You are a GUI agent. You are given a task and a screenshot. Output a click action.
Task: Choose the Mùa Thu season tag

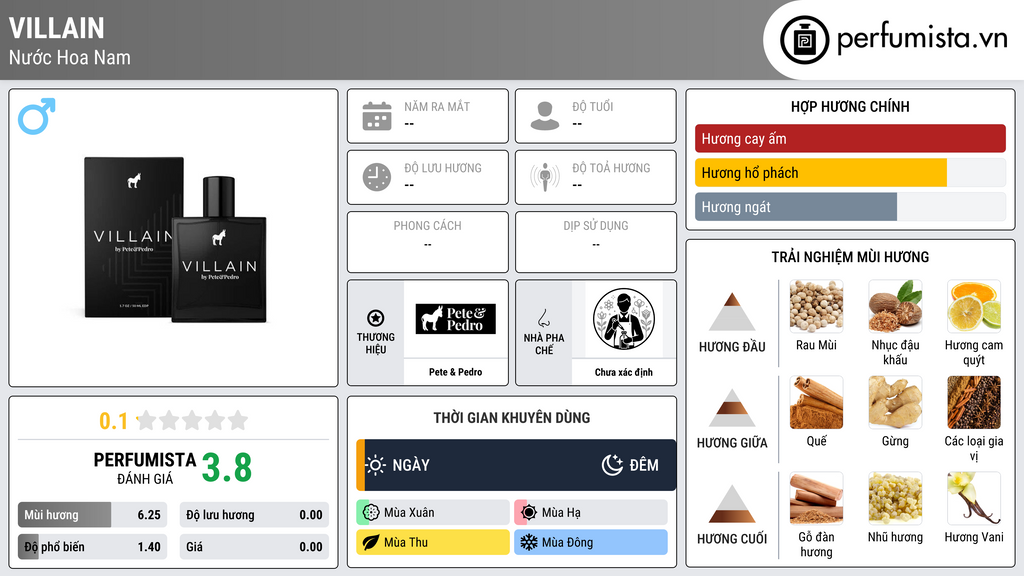[432, 542]
